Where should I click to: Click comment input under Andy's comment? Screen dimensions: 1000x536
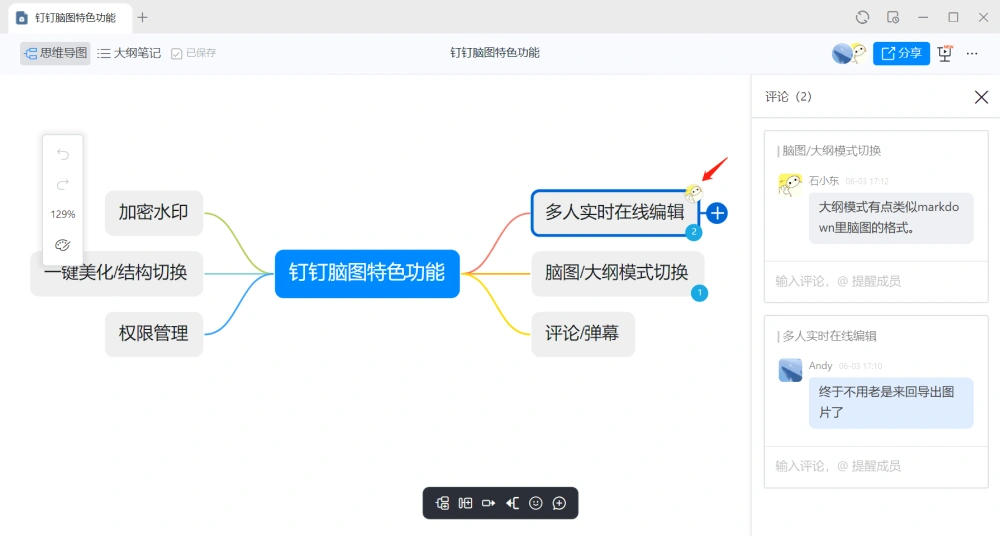pyautogui.click(x=876, y=466)
